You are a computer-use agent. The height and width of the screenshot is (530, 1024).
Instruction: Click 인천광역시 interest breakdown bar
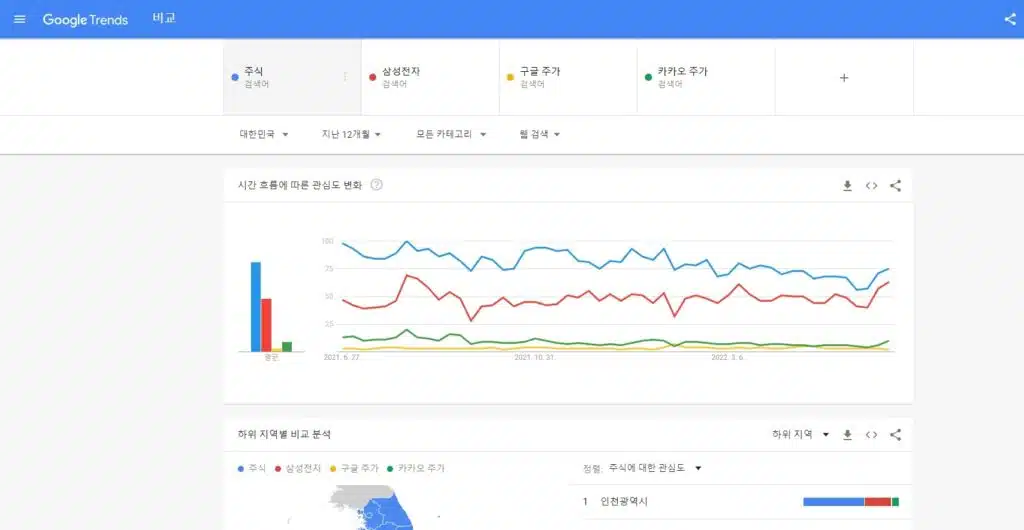pos(851,502)
